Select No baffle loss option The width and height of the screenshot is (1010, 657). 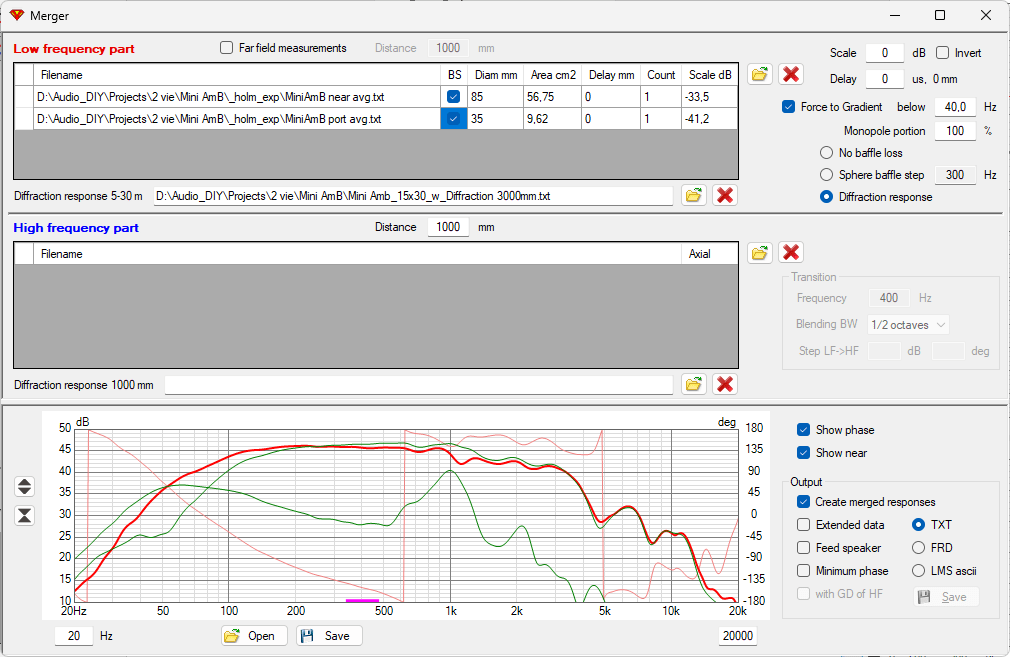coord(826,153)
